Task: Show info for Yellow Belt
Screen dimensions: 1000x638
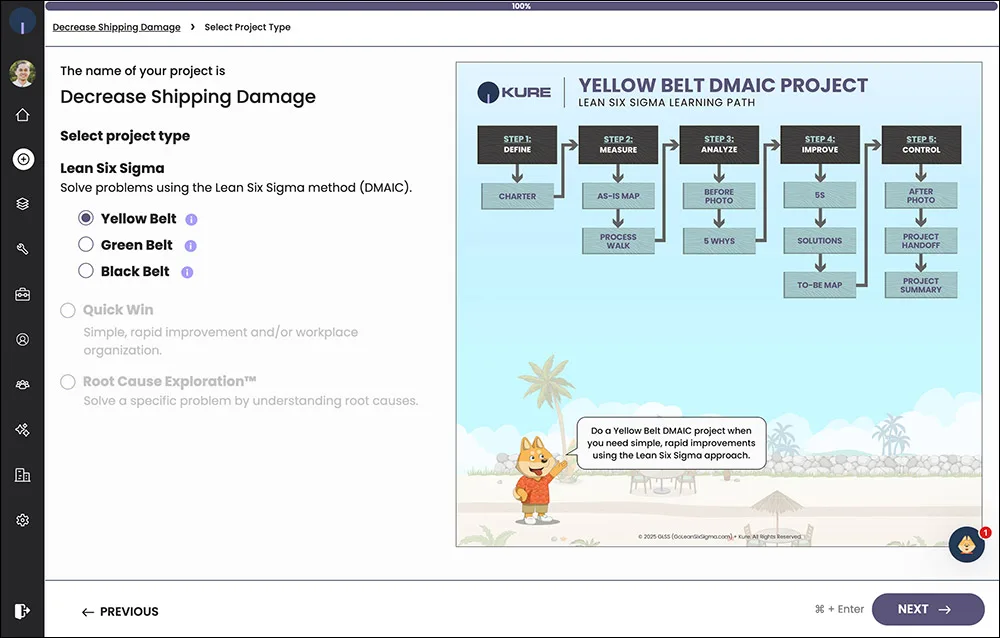Action: tap(191, 219)
